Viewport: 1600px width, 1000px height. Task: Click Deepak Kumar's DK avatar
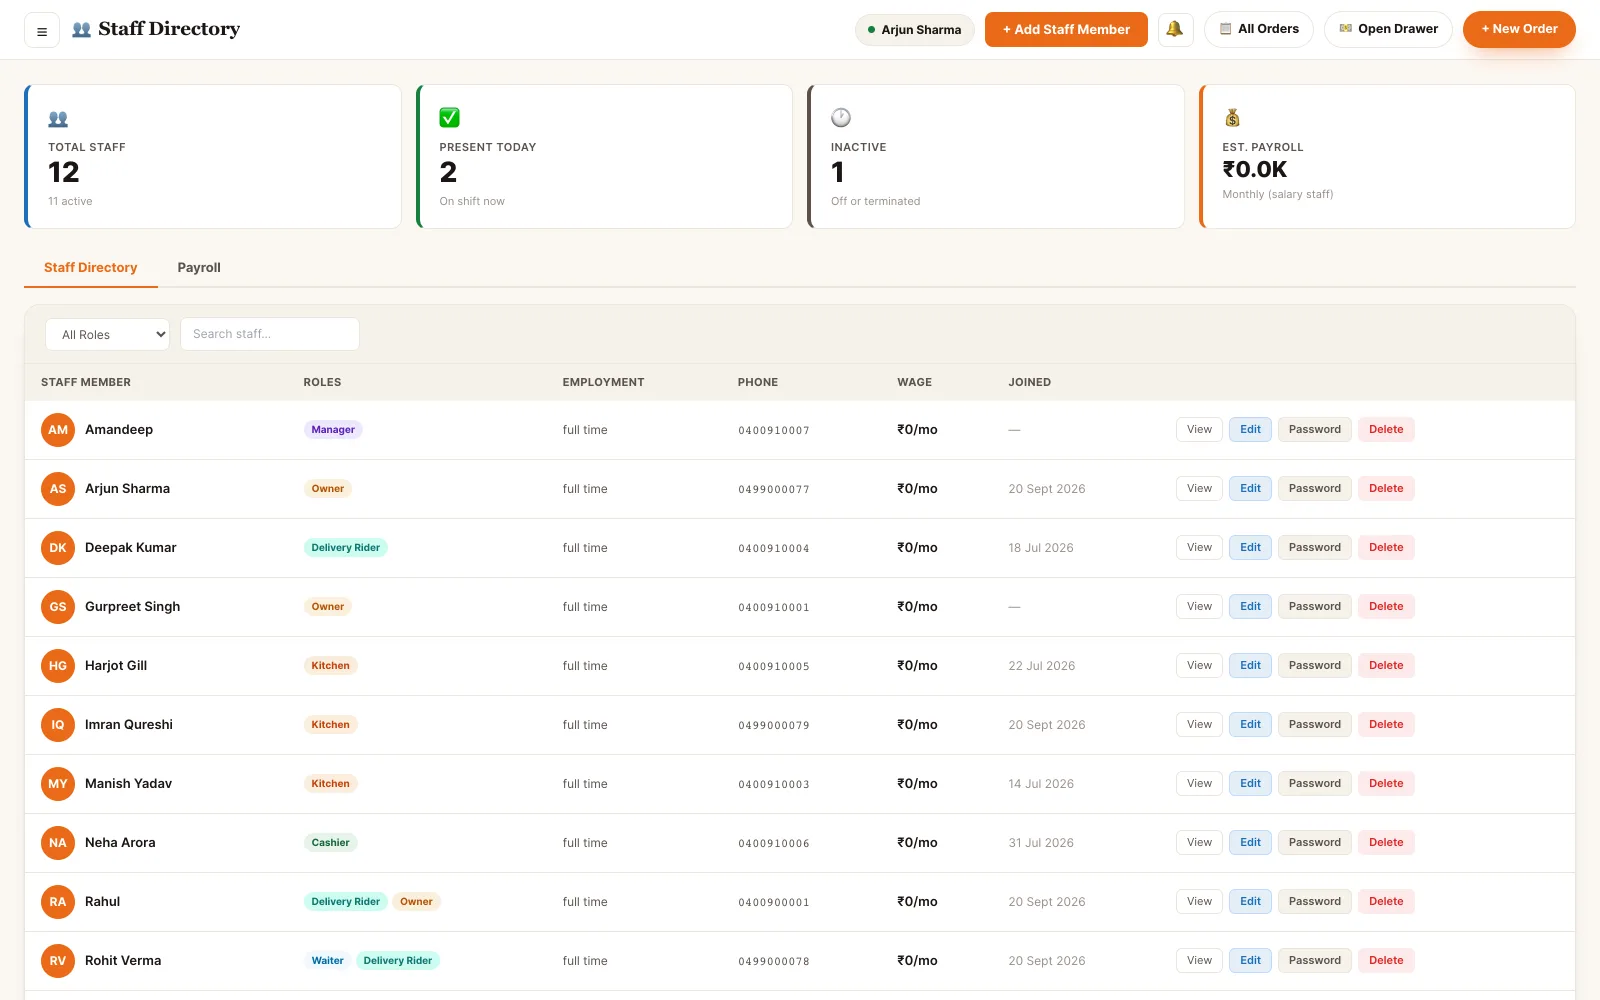pos(58,548)
